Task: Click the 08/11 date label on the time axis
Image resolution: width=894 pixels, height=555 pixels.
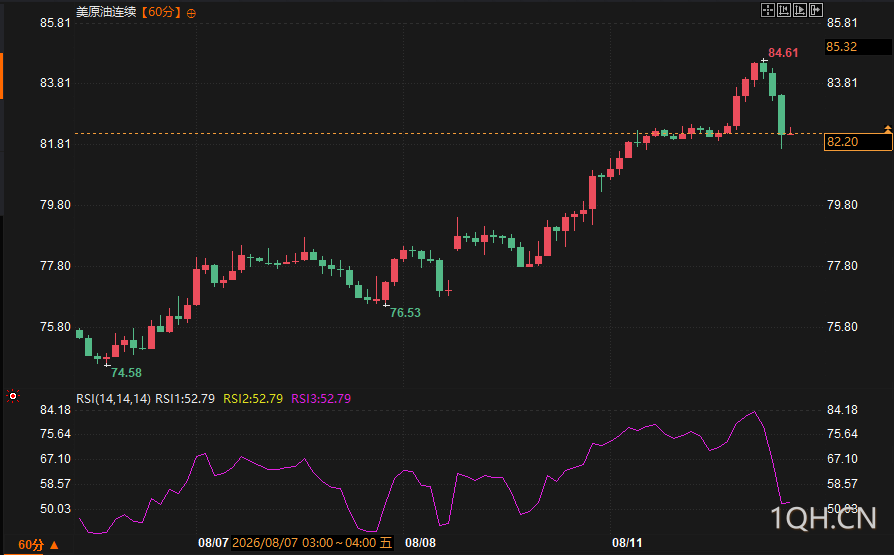Action: (x=627, y=542)
